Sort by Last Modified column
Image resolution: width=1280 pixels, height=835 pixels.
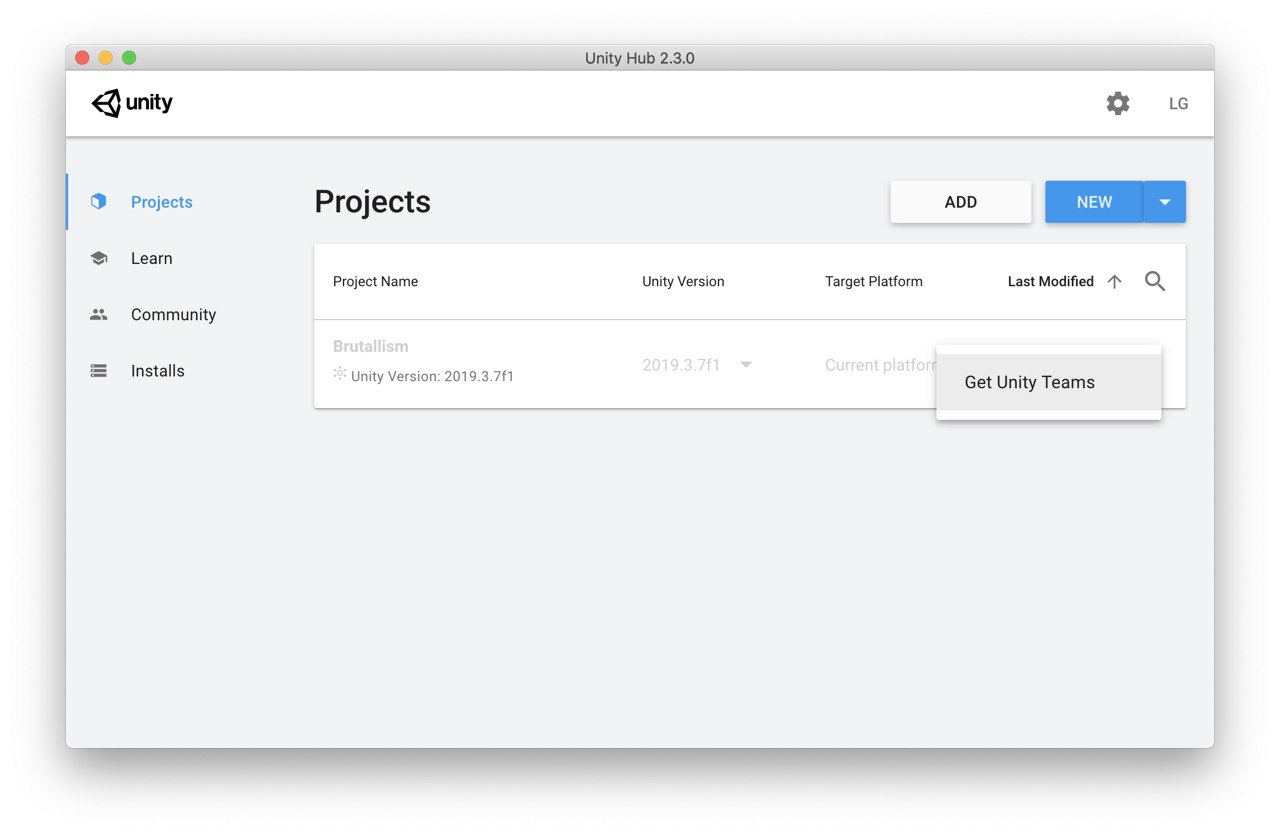(x=1050, y=282)
